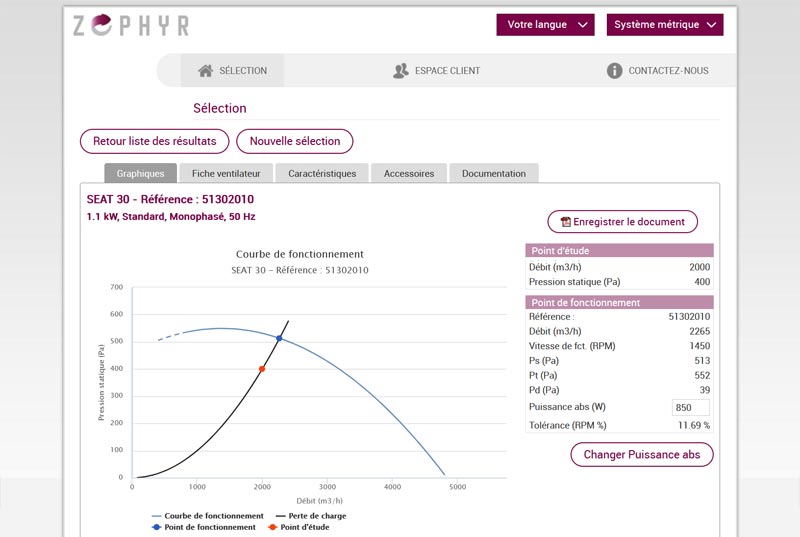800x537 pixels.
Task: Click the chart title Courbe de fonctionnement
Action: click(x=299, y=254)
